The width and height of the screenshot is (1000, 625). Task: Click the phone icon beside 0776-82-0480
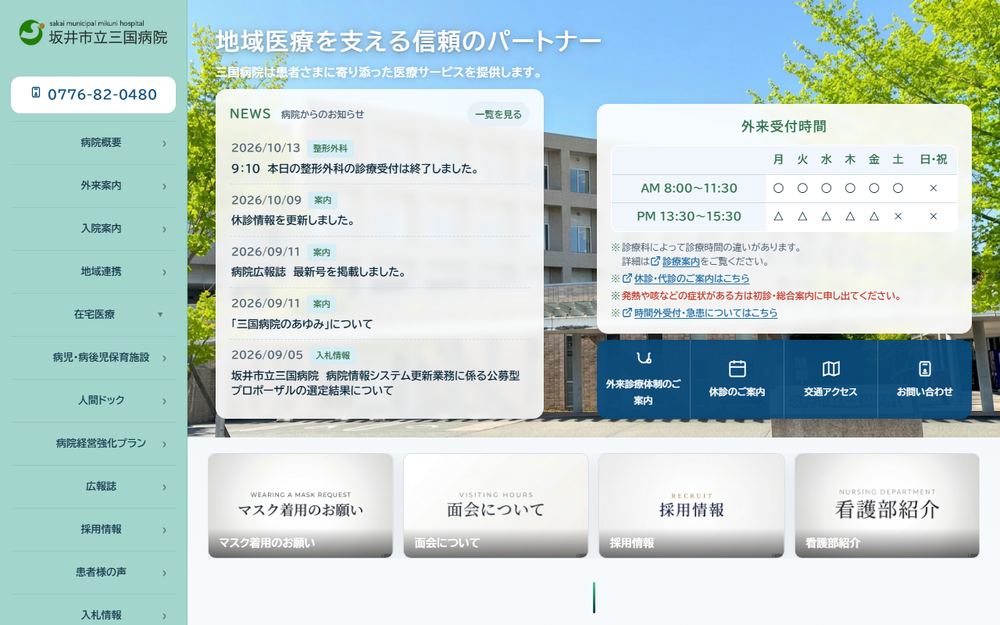click(x=36, y=92)
